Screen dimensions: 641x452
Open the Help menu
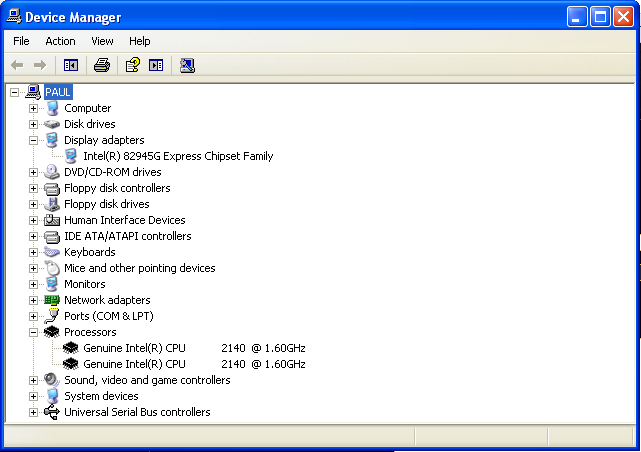[140, 41]
